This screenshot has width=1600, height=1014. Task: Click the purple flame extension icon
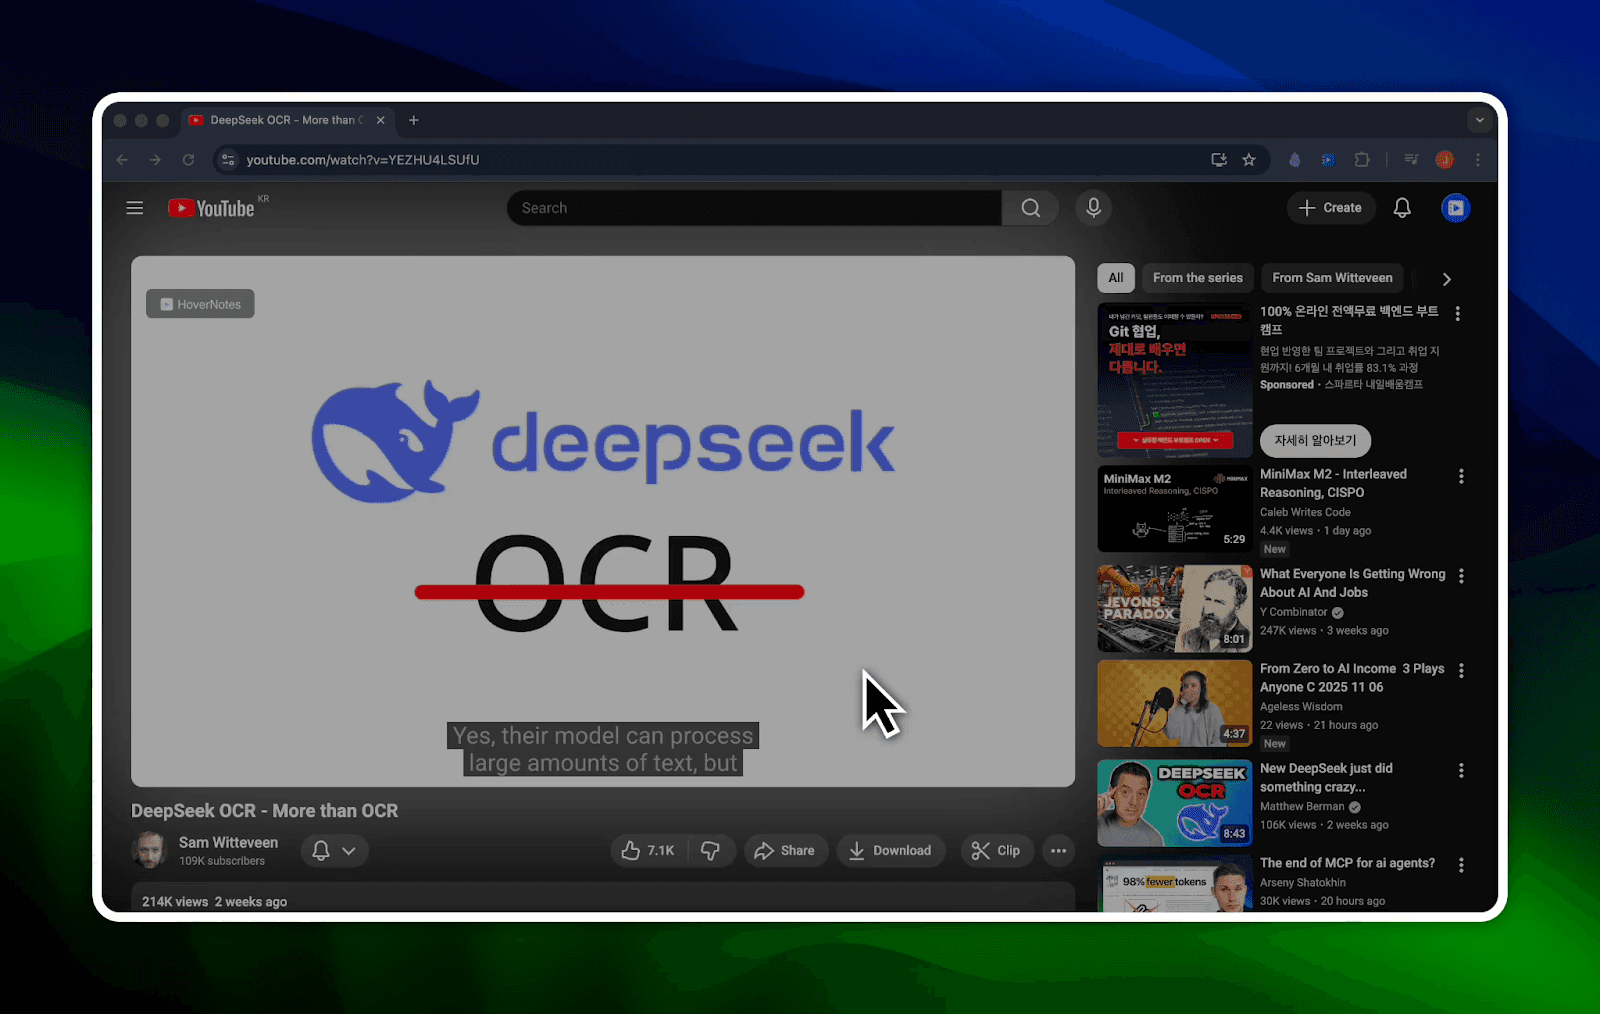1295,160
